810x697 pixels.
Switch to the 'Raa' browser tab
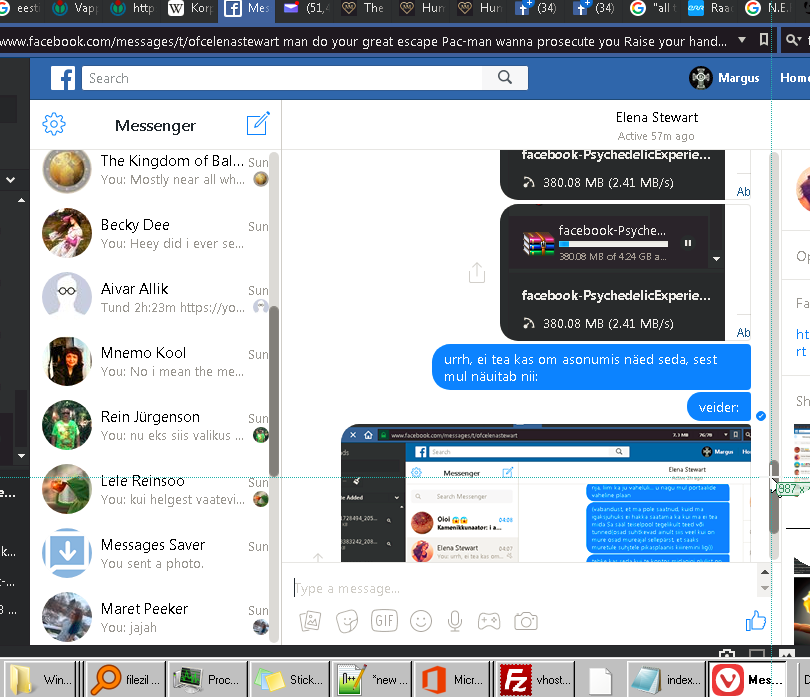710,8
